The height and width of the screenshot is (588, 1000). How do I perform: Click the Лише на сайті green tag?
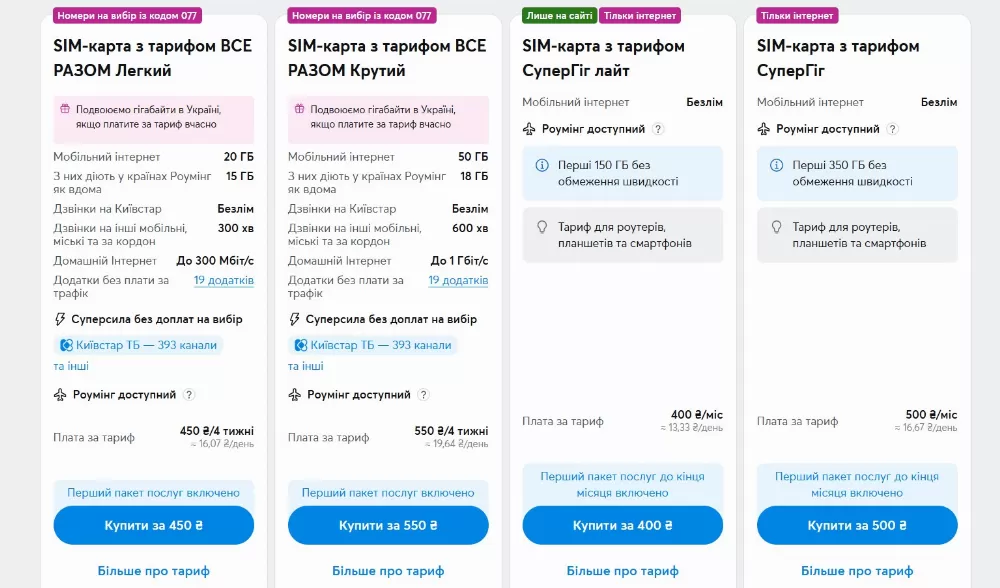[x=559, y=16]
